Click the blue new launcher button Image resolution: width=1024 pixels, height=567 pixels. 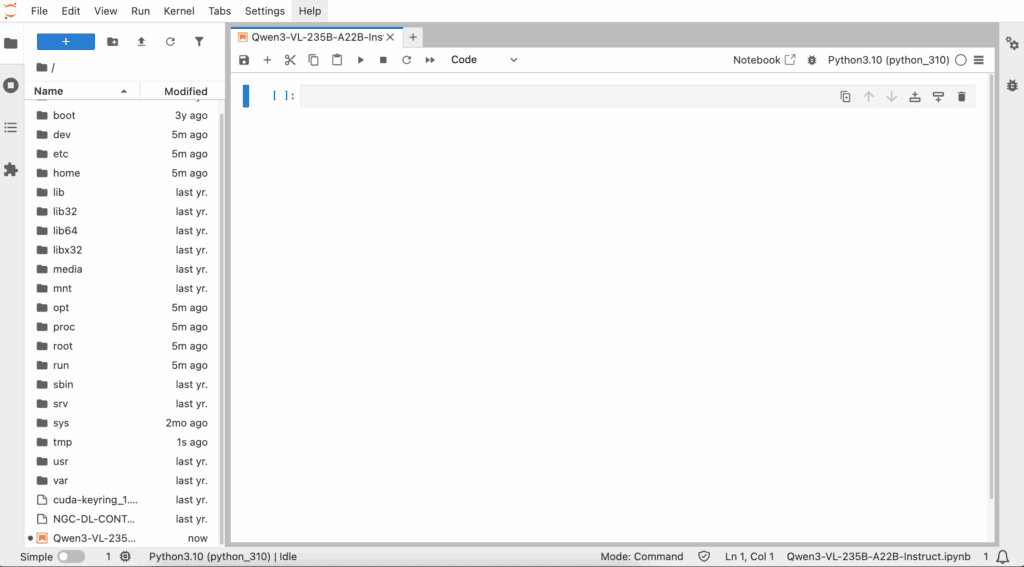[x=66, y=42]
